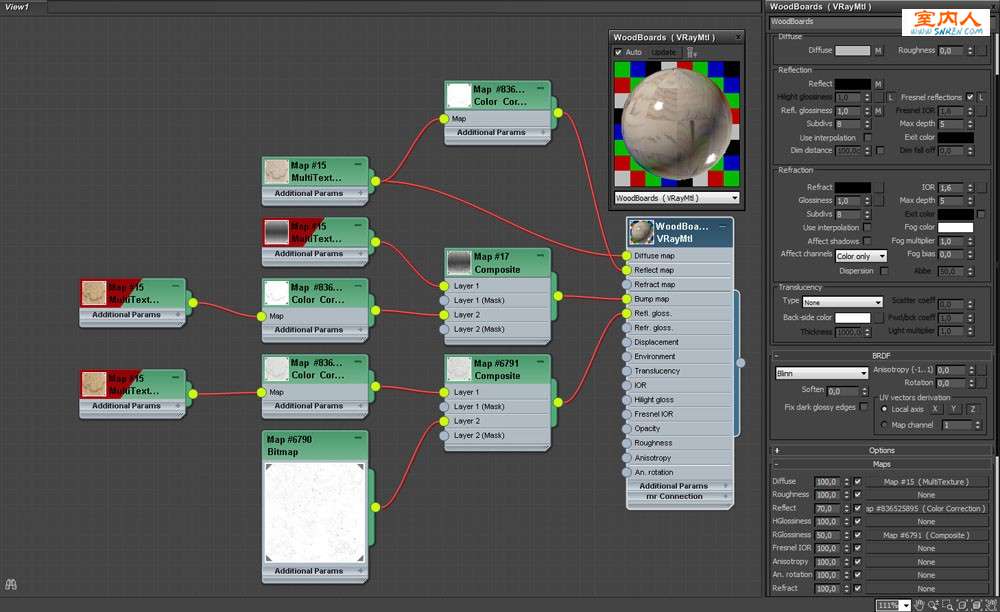Click the WoodBoards material name field

[x=835, y=22]
